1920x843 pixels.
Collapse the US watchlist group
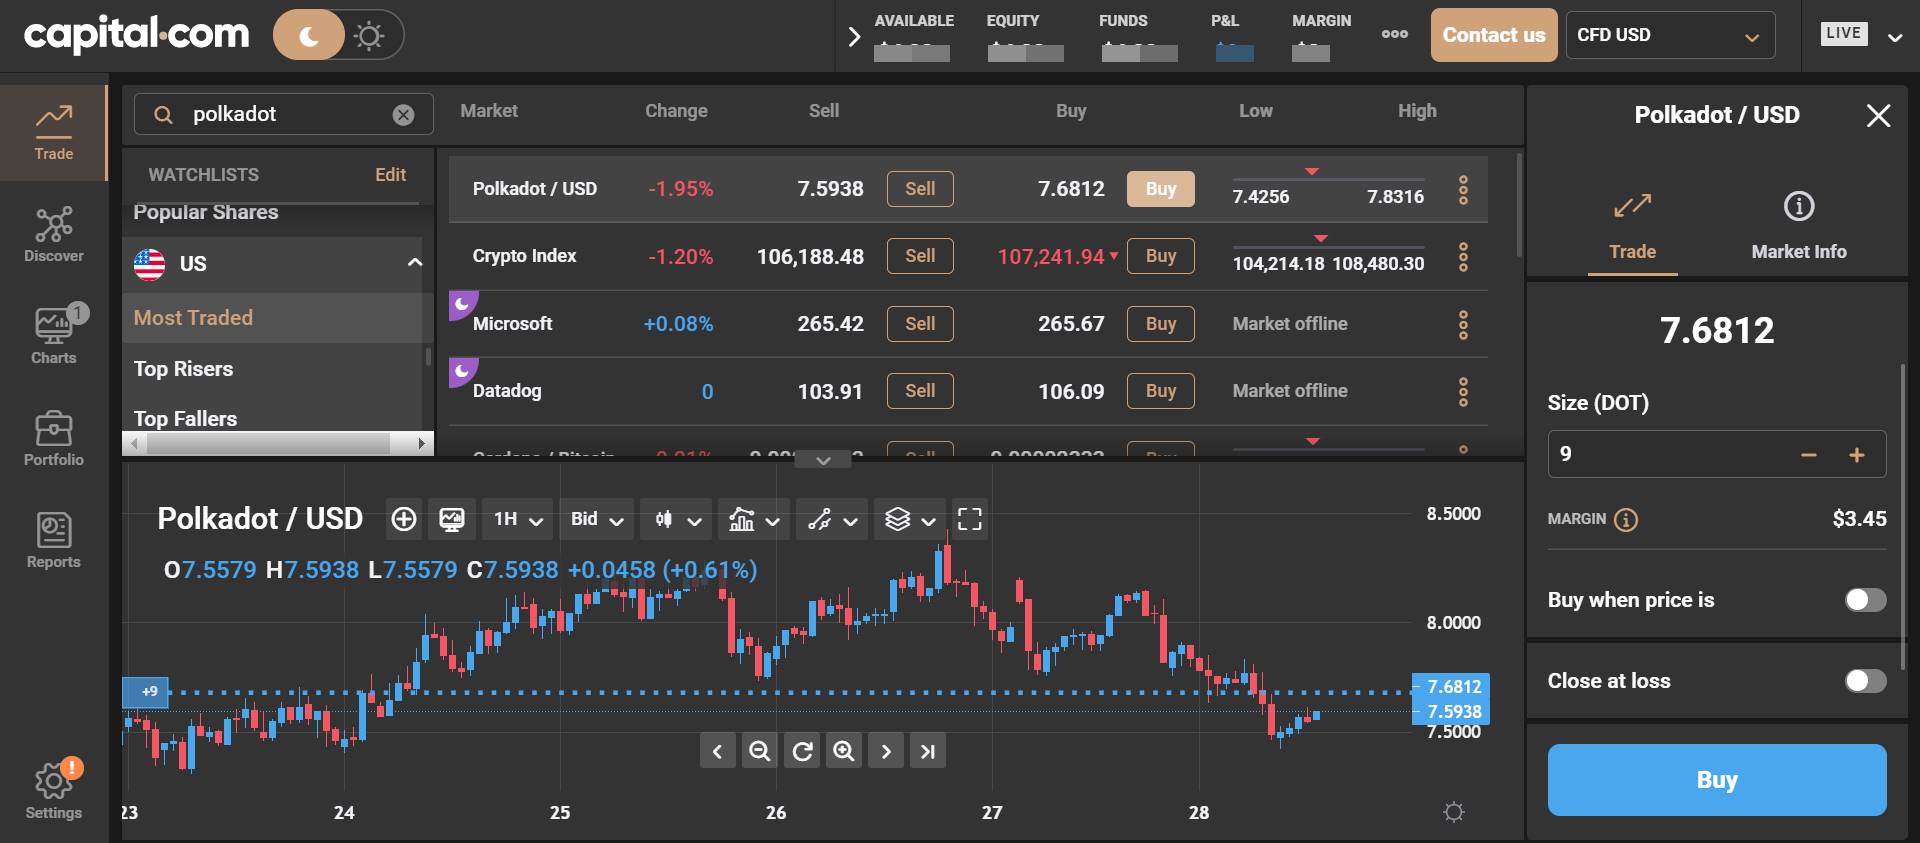point(414,263)
